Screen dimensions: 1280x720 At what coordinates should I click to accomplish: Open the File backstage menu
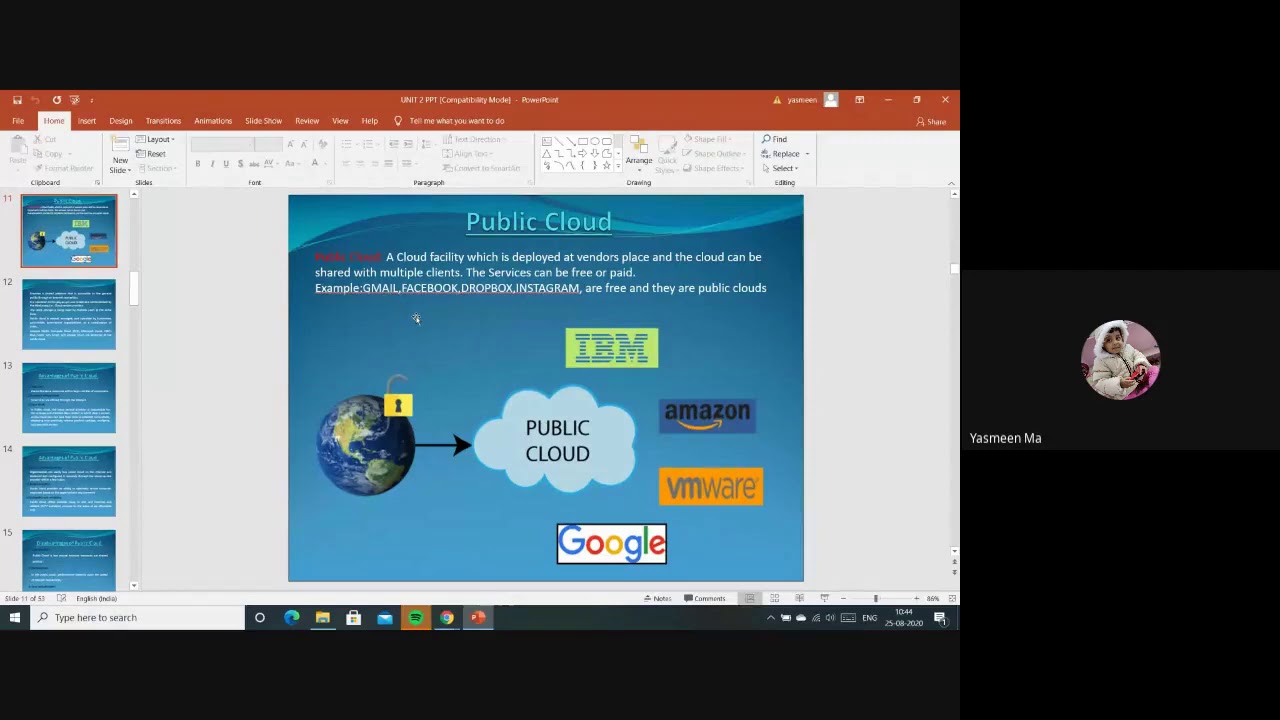18,121
